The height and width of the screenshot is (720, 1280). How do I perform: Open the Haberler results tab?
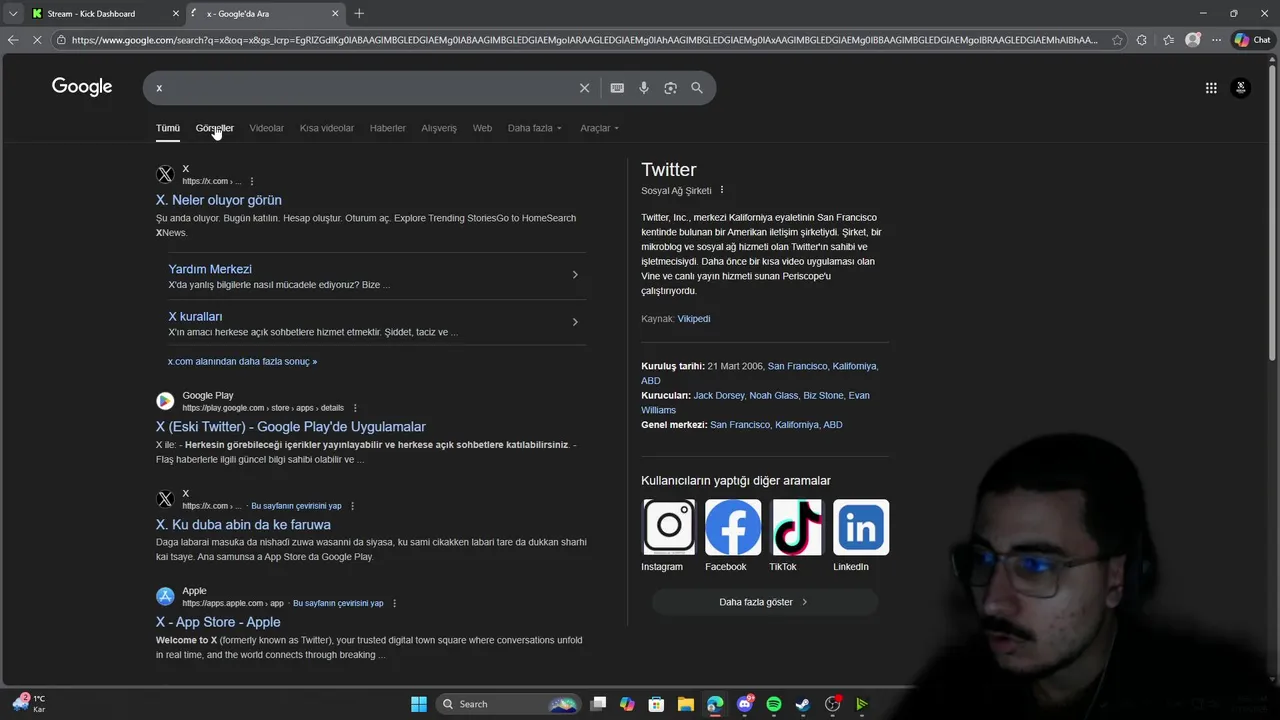(388, 128)
